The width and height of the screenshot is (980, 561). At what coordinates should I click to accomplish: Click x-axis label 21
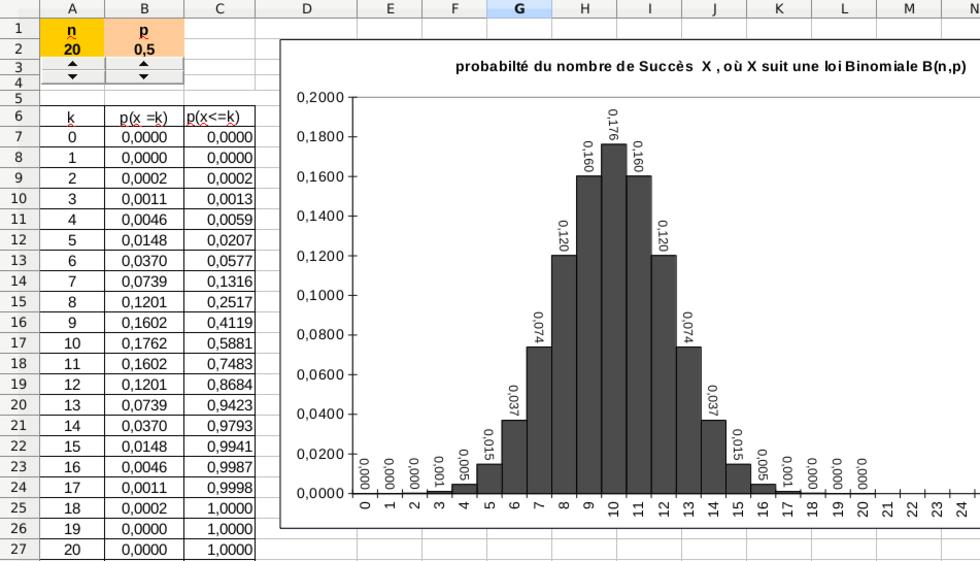point(888,509)
